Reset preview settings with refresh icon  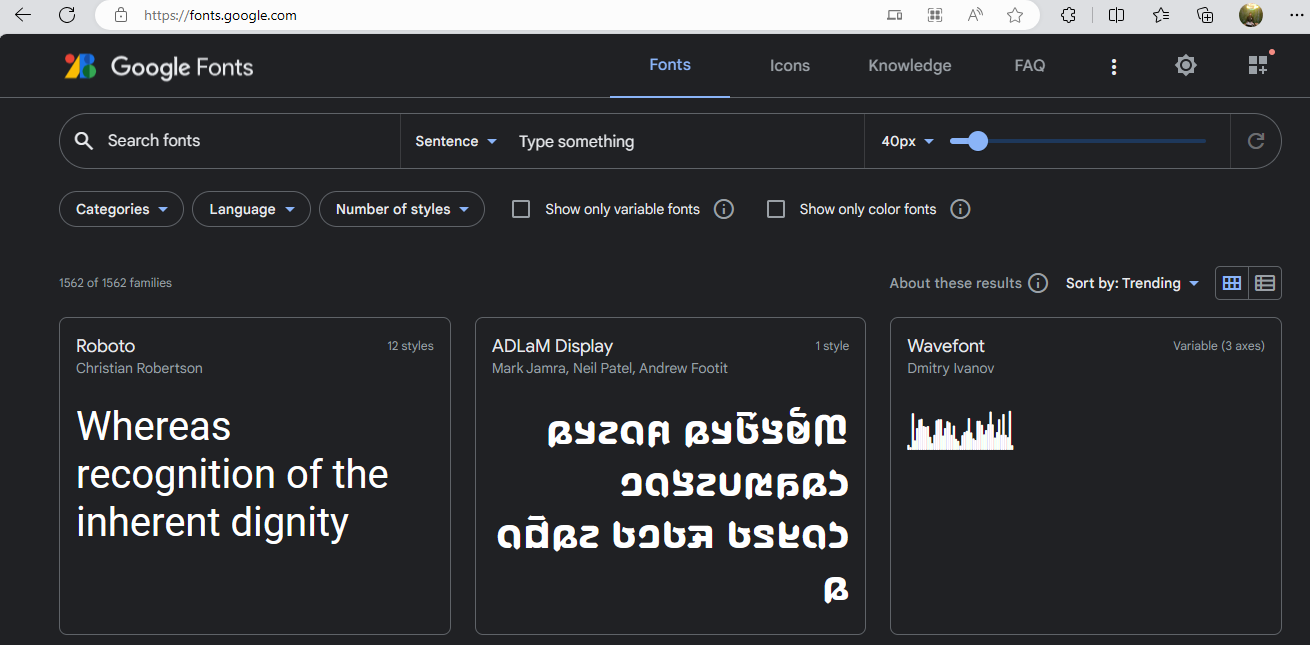(1256, 141)
